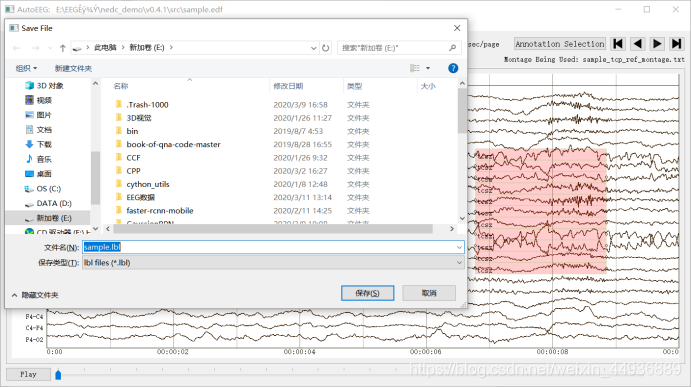Refresh the current folder view

click(x=326, y=48)
